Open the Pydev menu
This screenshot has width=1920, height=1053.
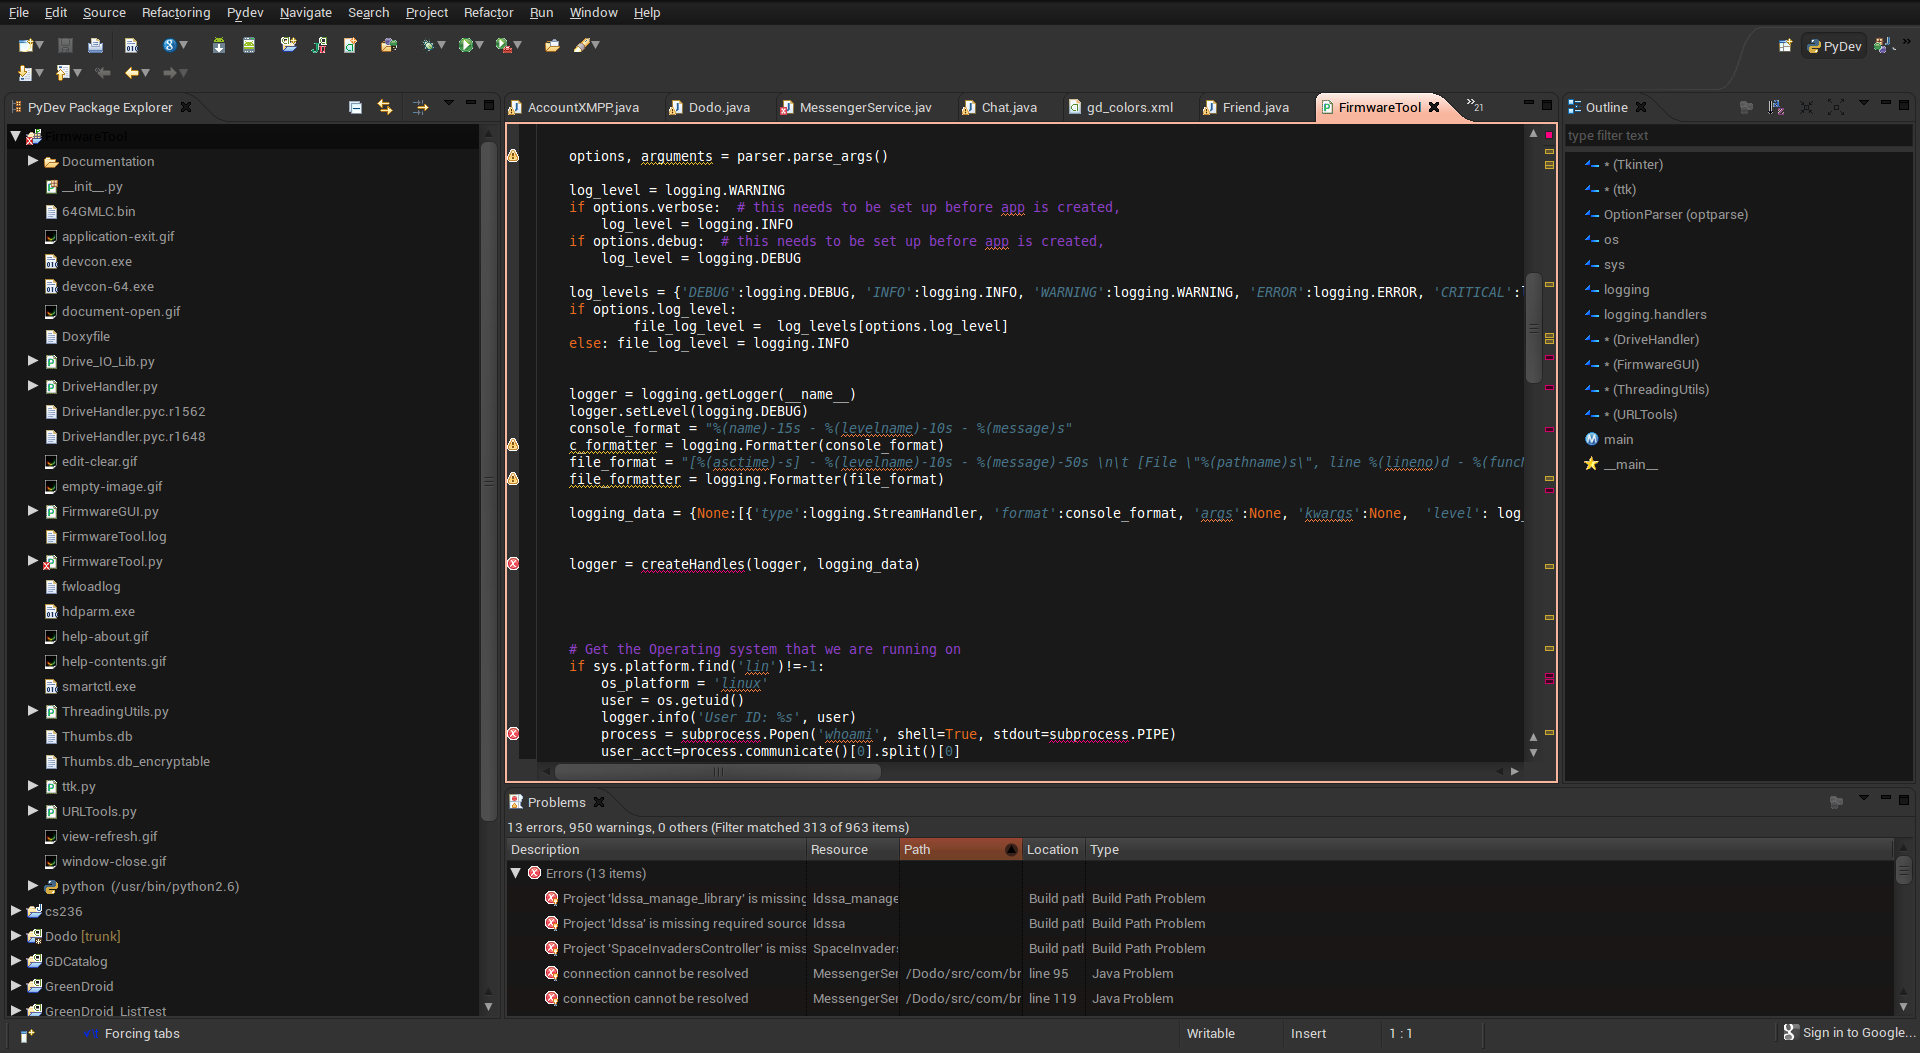pyautogui.click(x=244, y=12)
